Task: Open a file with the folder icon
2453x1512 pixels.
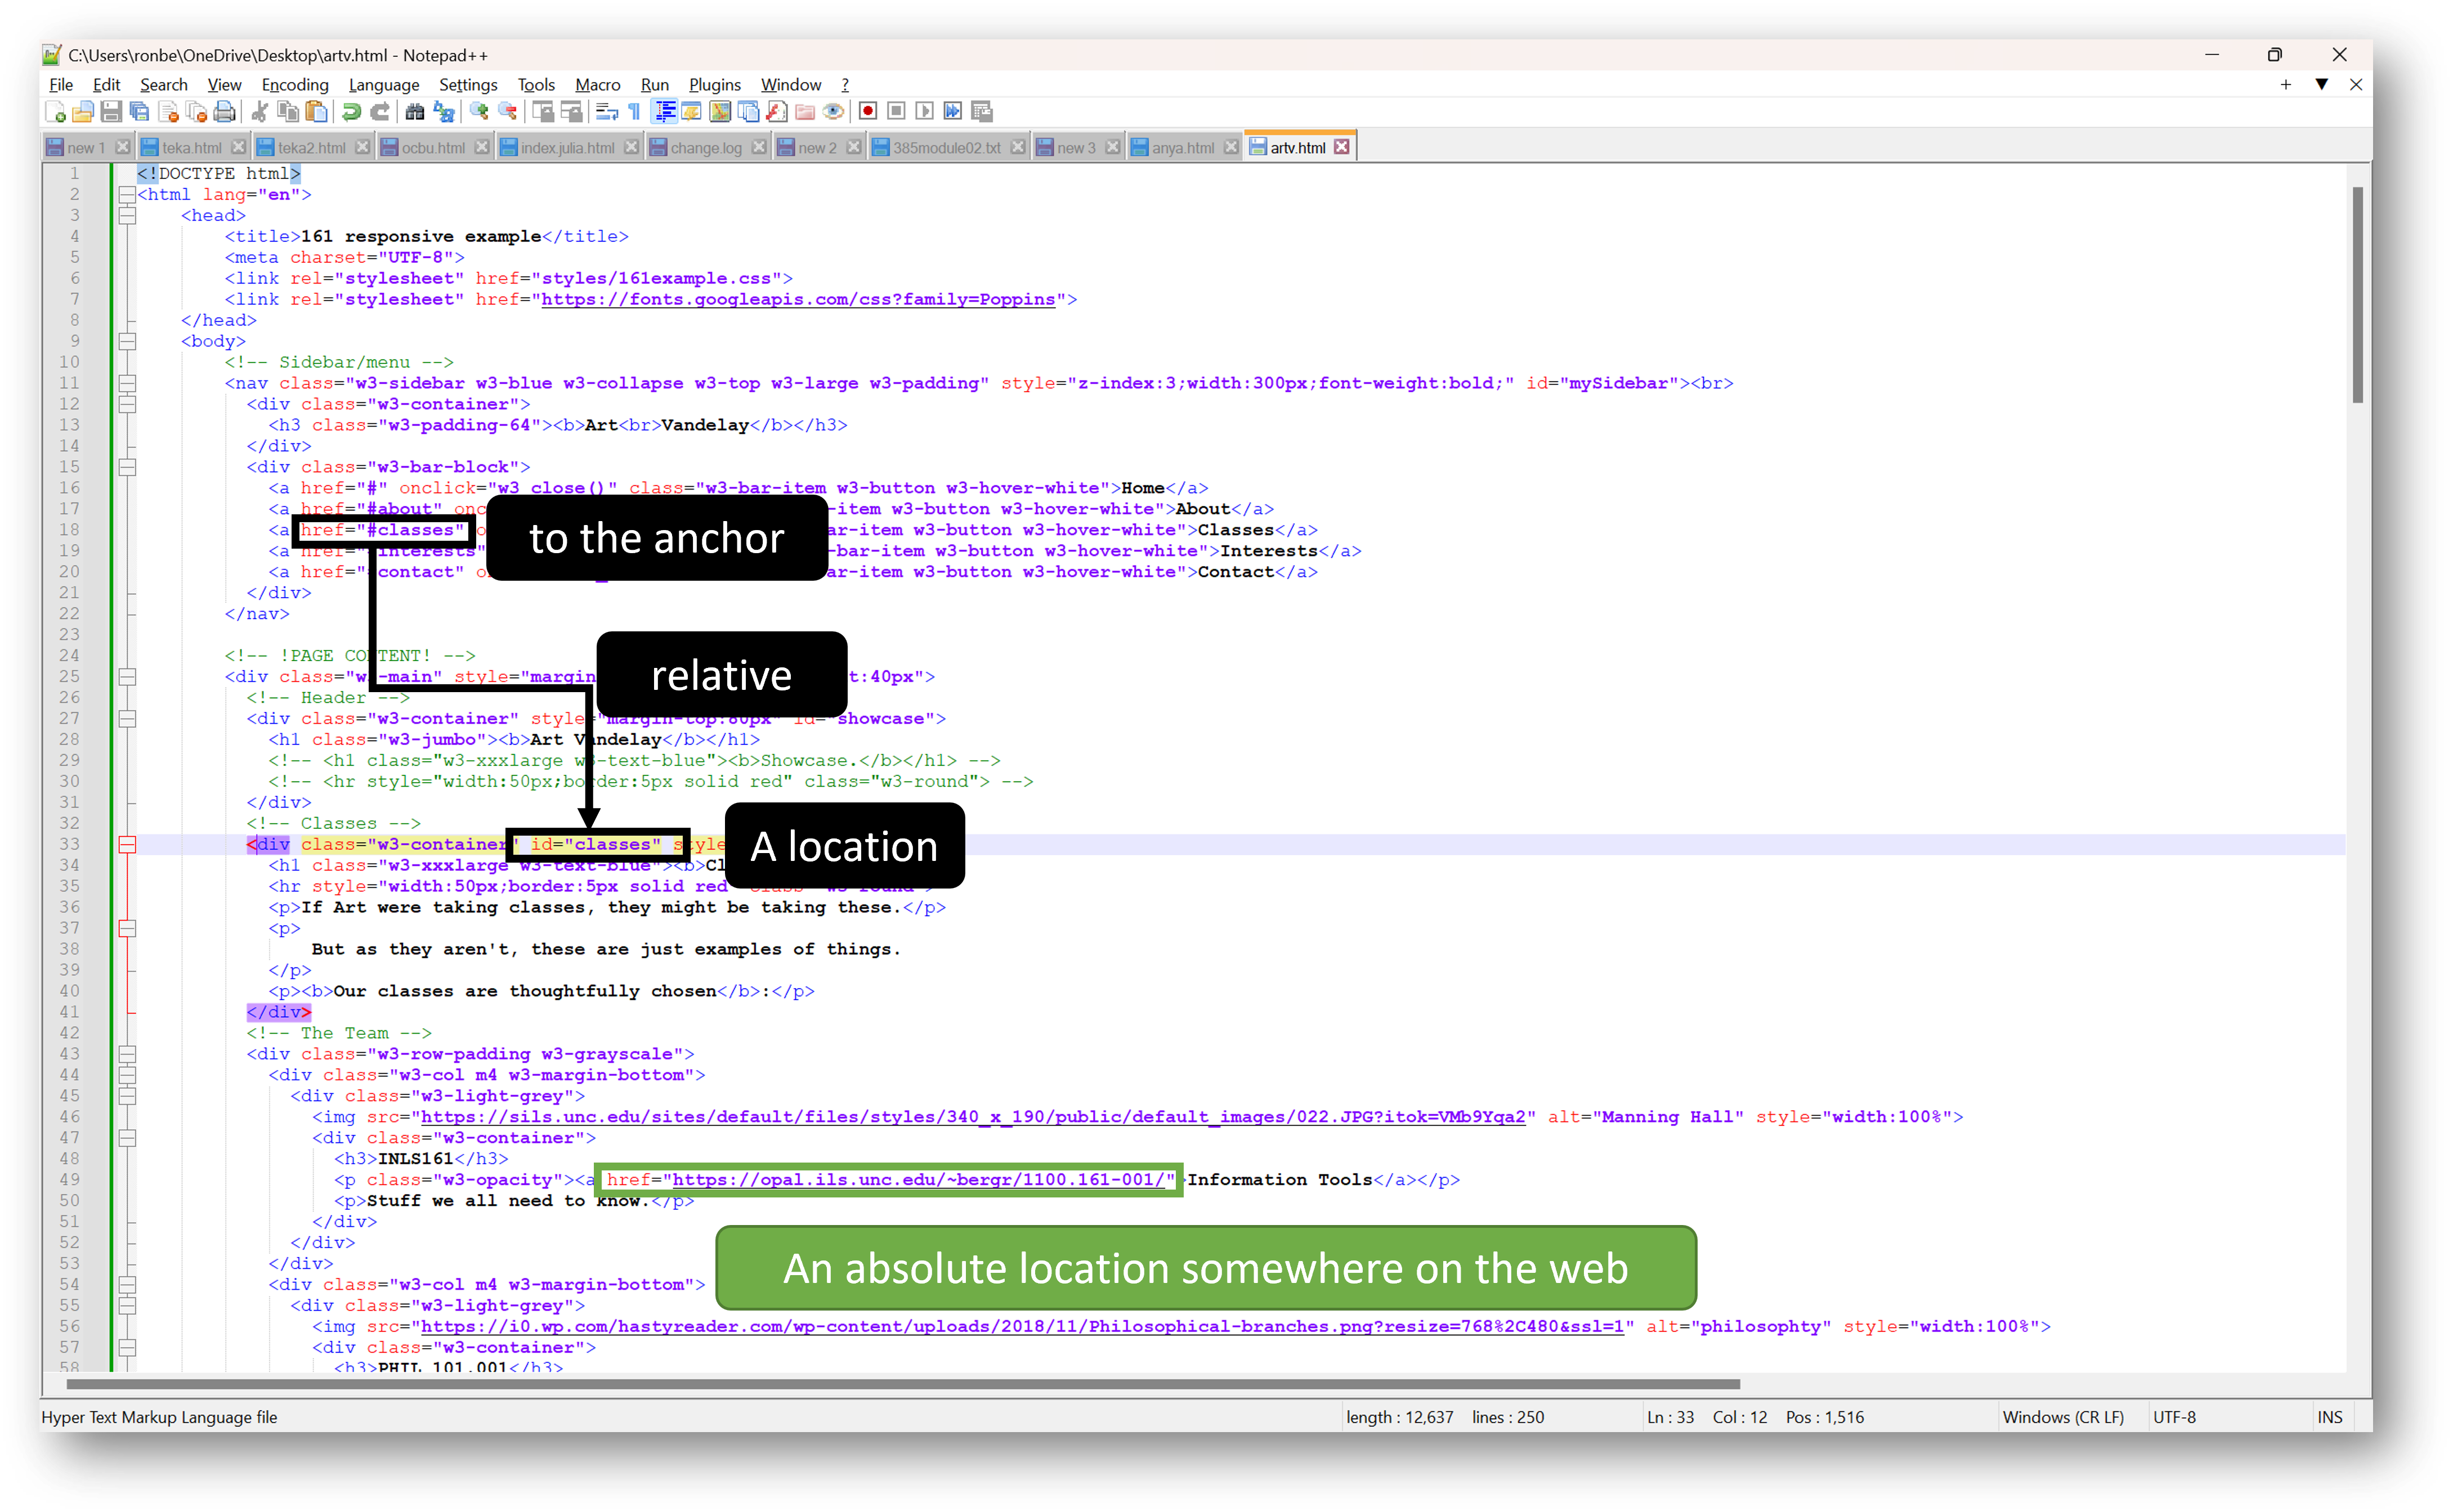Action: [x=83, y=111]
